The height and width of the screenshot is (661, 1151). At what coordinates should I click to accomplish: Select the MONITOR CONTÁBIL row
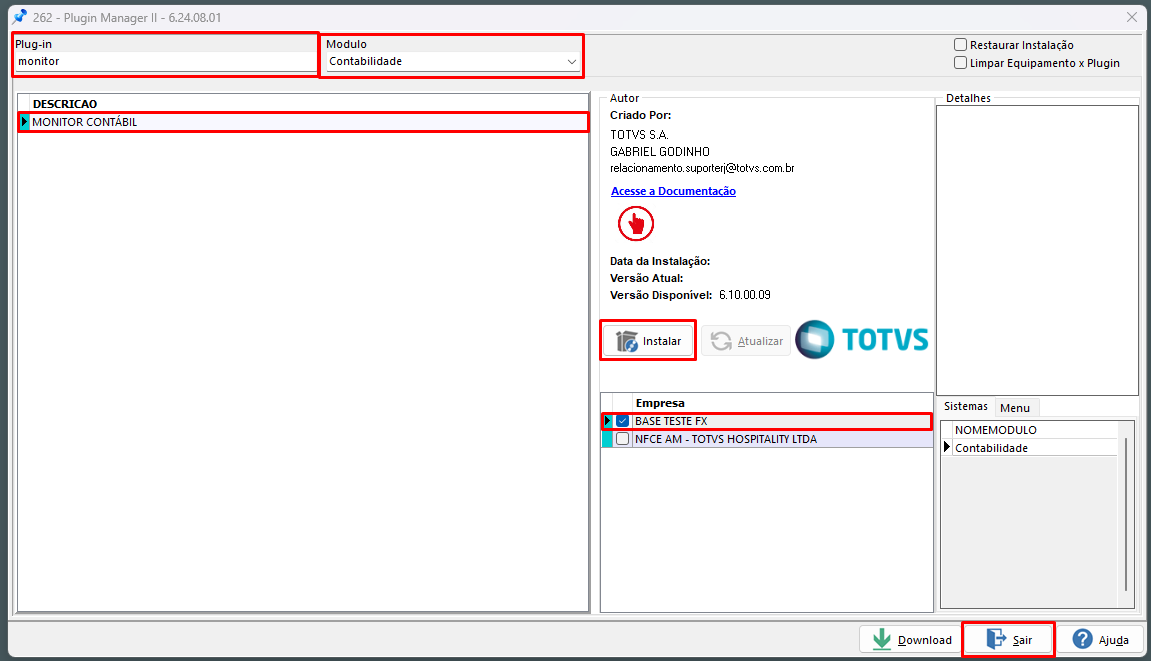click(x=303, y=122)
